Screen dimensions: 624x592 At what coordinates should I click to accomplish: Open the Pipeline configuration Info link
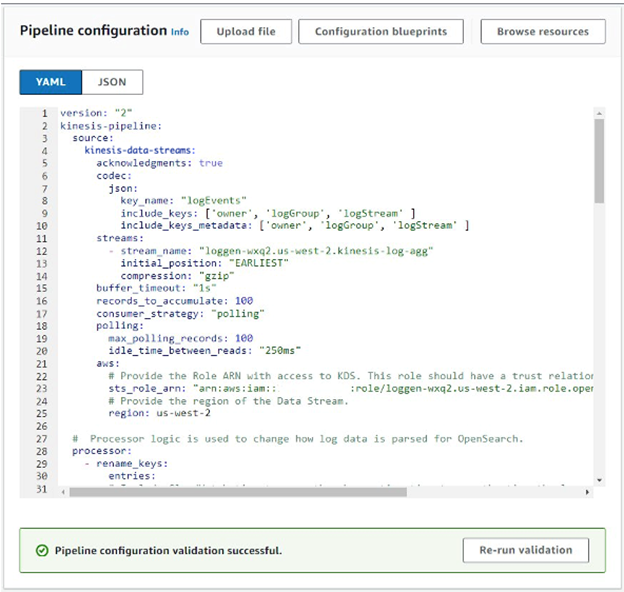180,32
